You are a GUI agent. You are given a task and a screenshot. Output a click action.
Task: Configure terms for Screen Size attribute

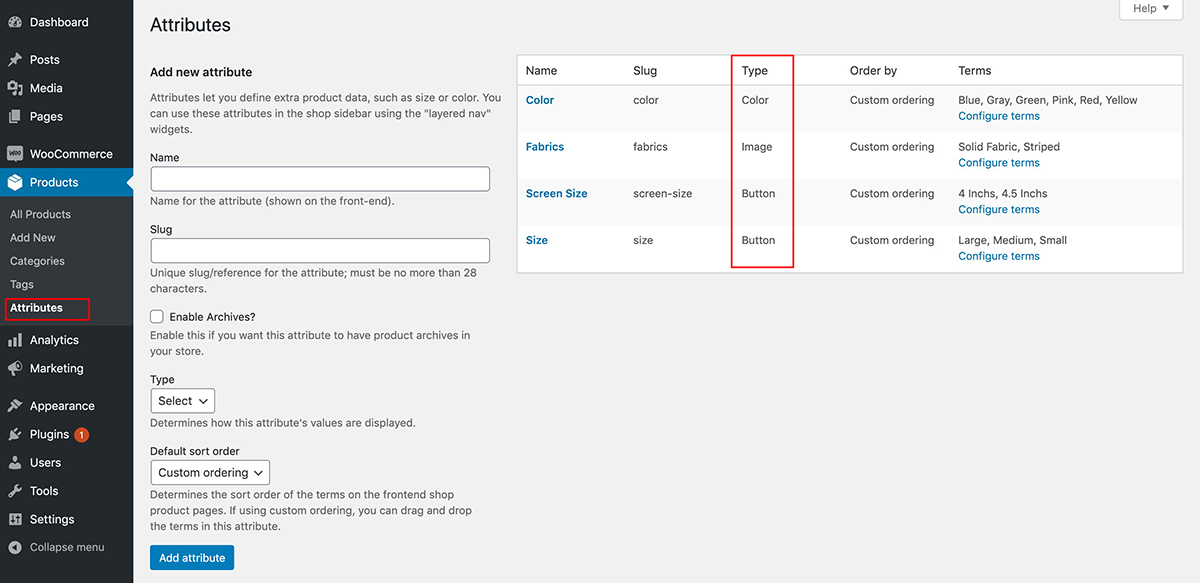[999, 209]
